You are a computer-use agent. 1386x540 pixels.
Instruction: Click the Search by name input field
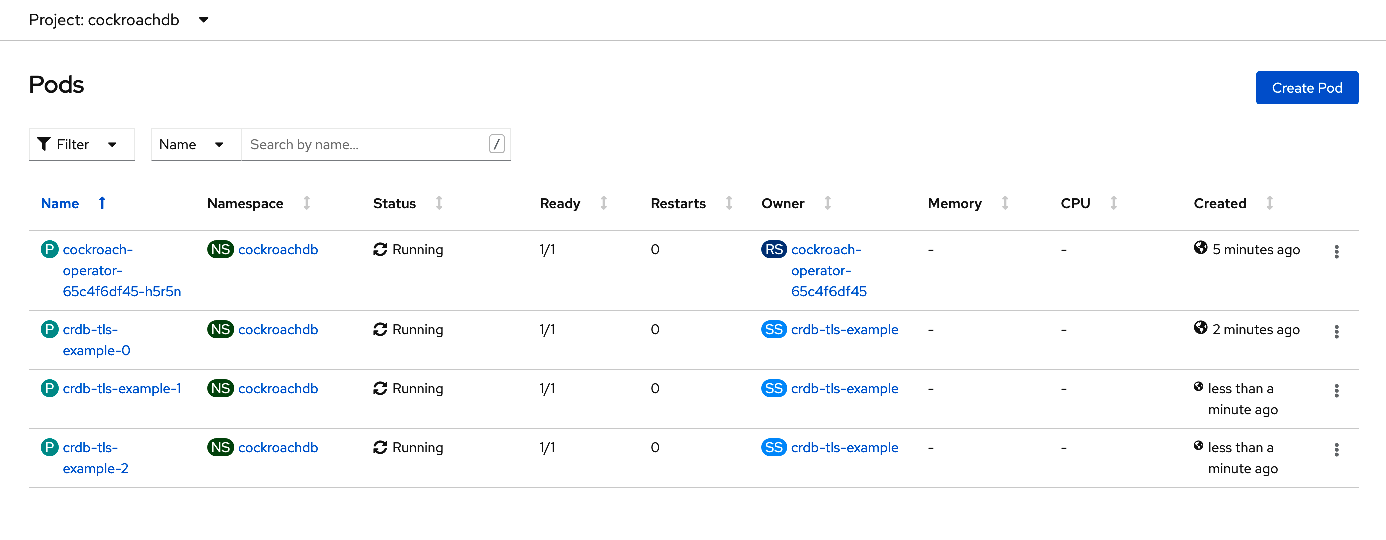coord(366,144)
